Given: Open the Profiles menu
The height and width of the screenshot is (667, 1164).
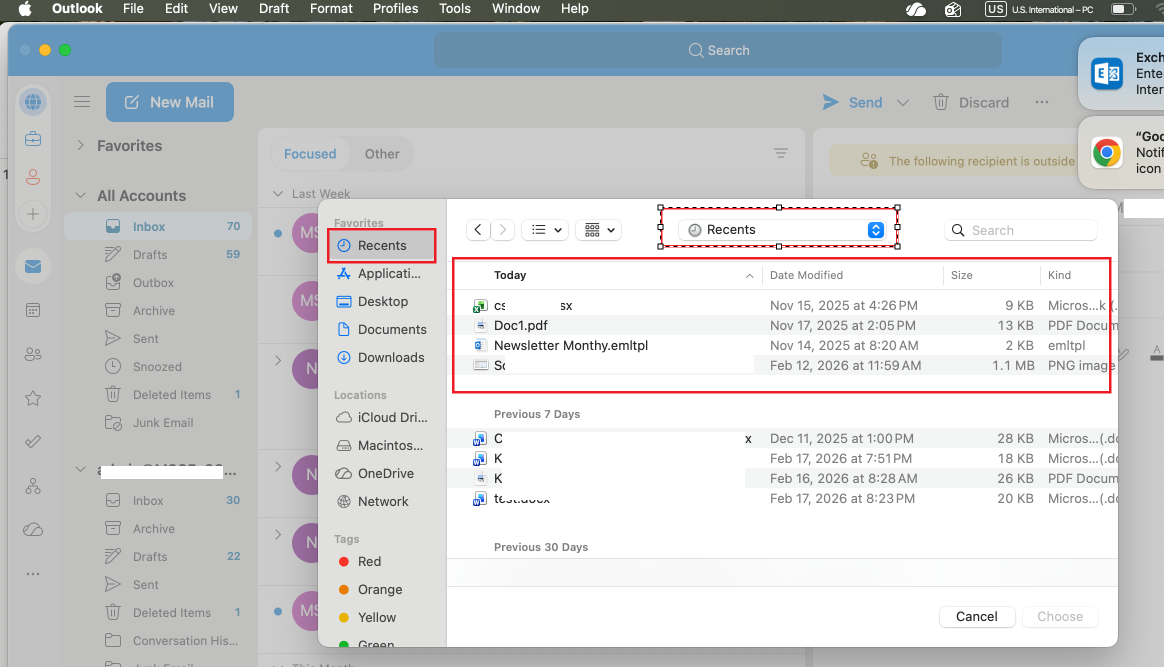Looking at the screenshot, I should [395, 9].
